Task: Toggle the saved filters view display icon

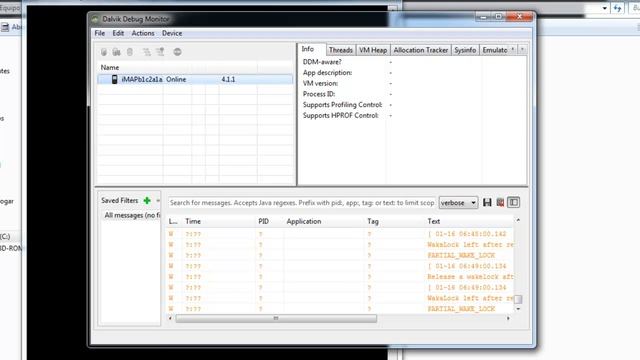Action: pos(513,202)
